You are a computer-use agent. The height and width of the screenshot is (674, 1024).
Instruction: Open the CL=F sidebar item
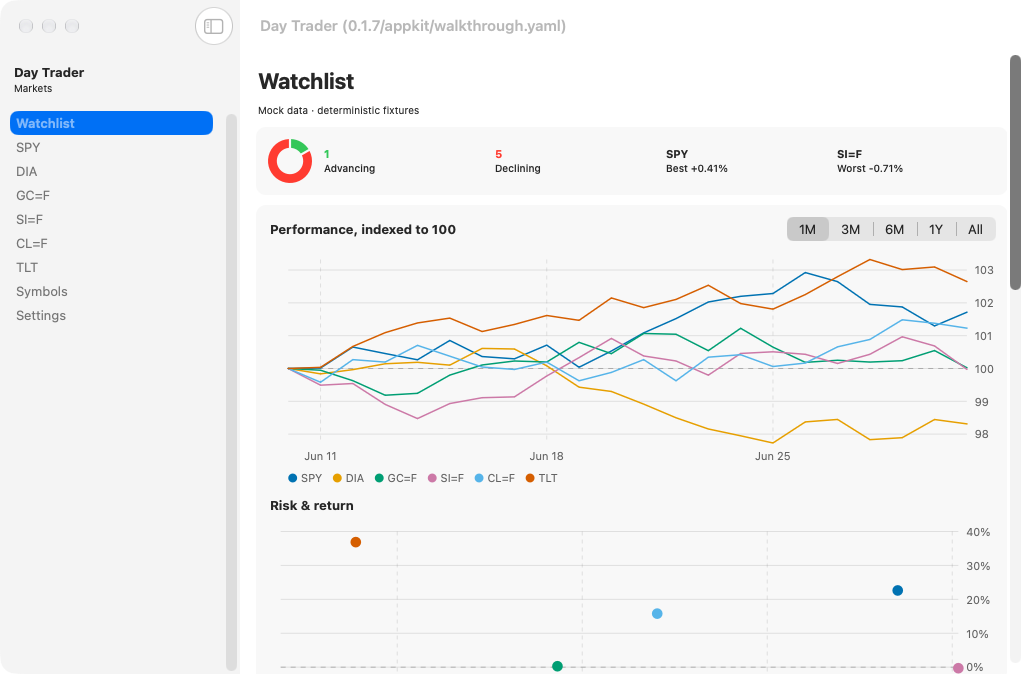tap(111, 244)
